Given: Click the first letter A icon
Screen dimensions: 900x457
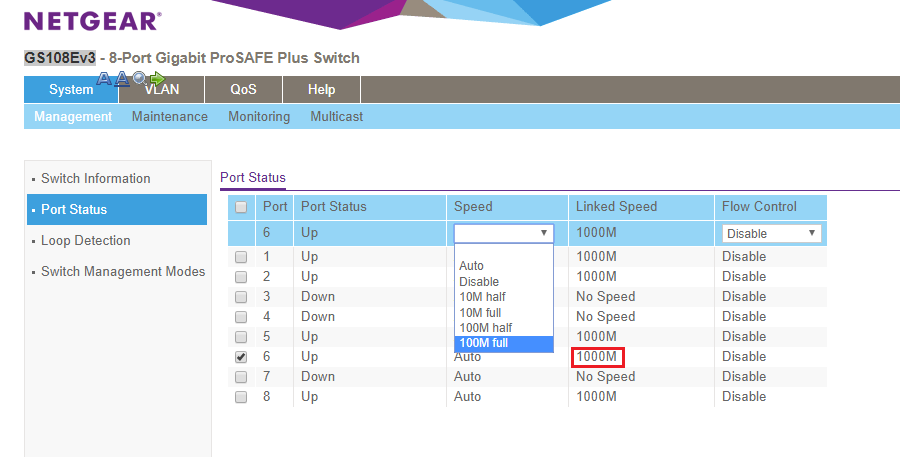Looking at the screenshot, I should (105, 79).
